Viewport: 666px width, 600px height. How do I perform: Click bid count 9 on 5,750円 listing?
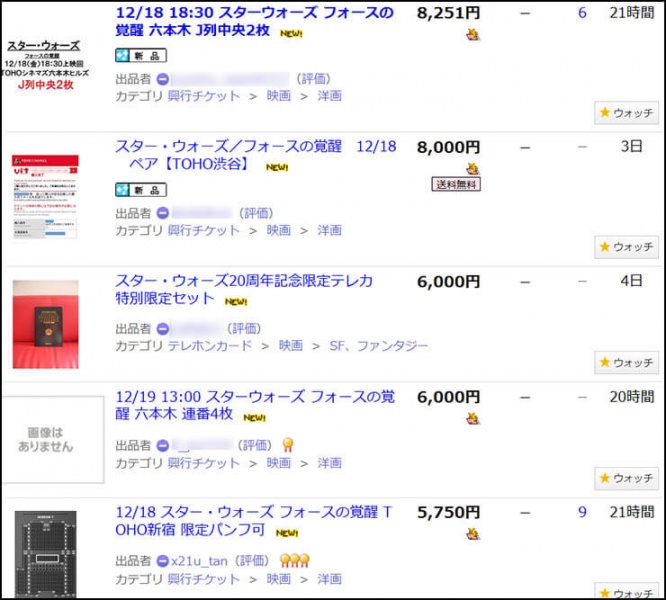(582, 512)
